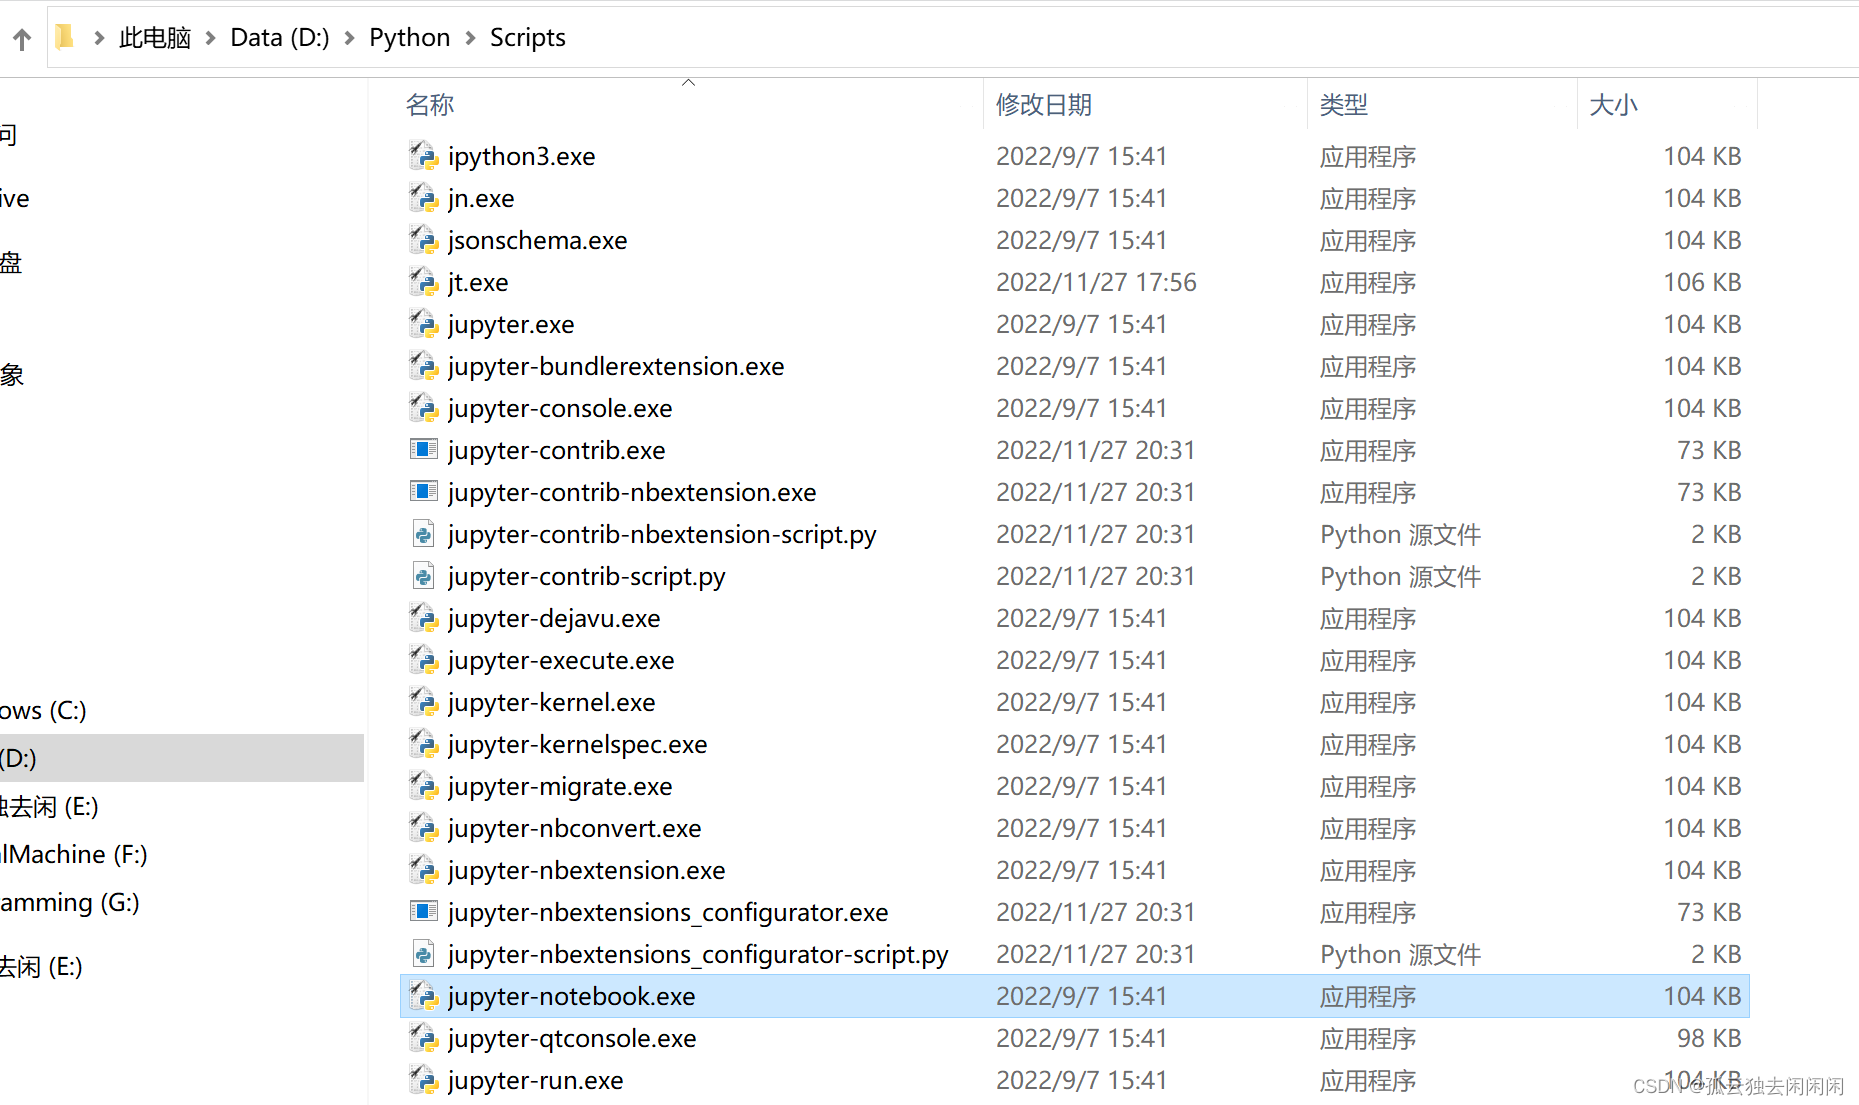Click Python 源文件 type of jupyter-contrib-script.py
Image resolution: width=1859 pixels, height=1105 pixels.
(x=1400, y=576)
